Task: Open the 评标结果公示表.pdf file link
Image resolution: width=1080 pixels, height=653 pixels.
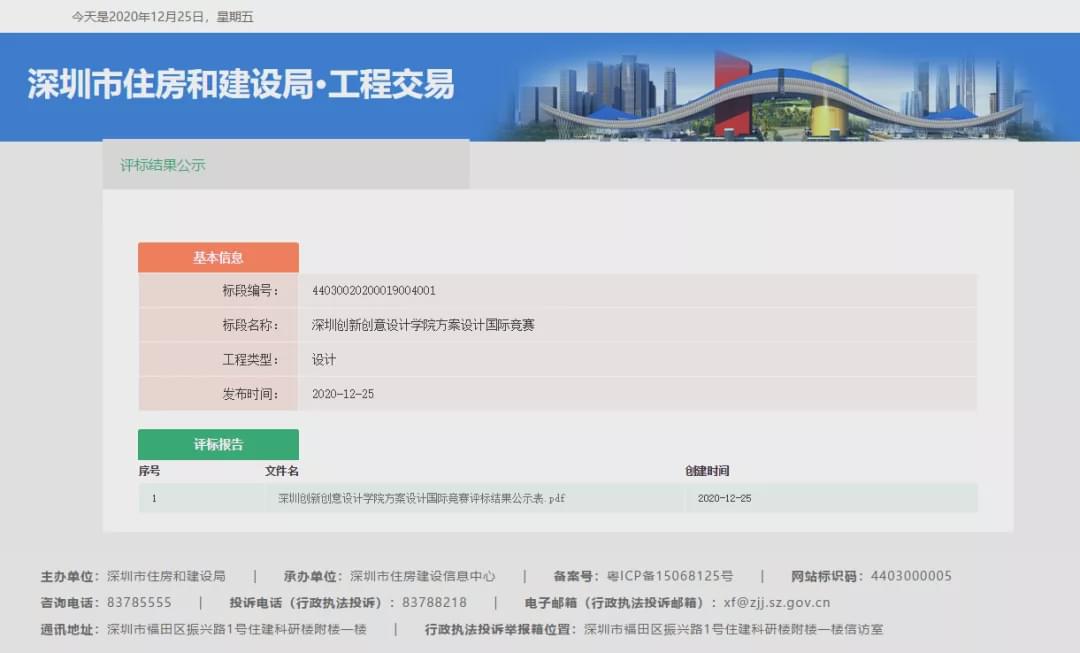Action: (x=421, y=498)
